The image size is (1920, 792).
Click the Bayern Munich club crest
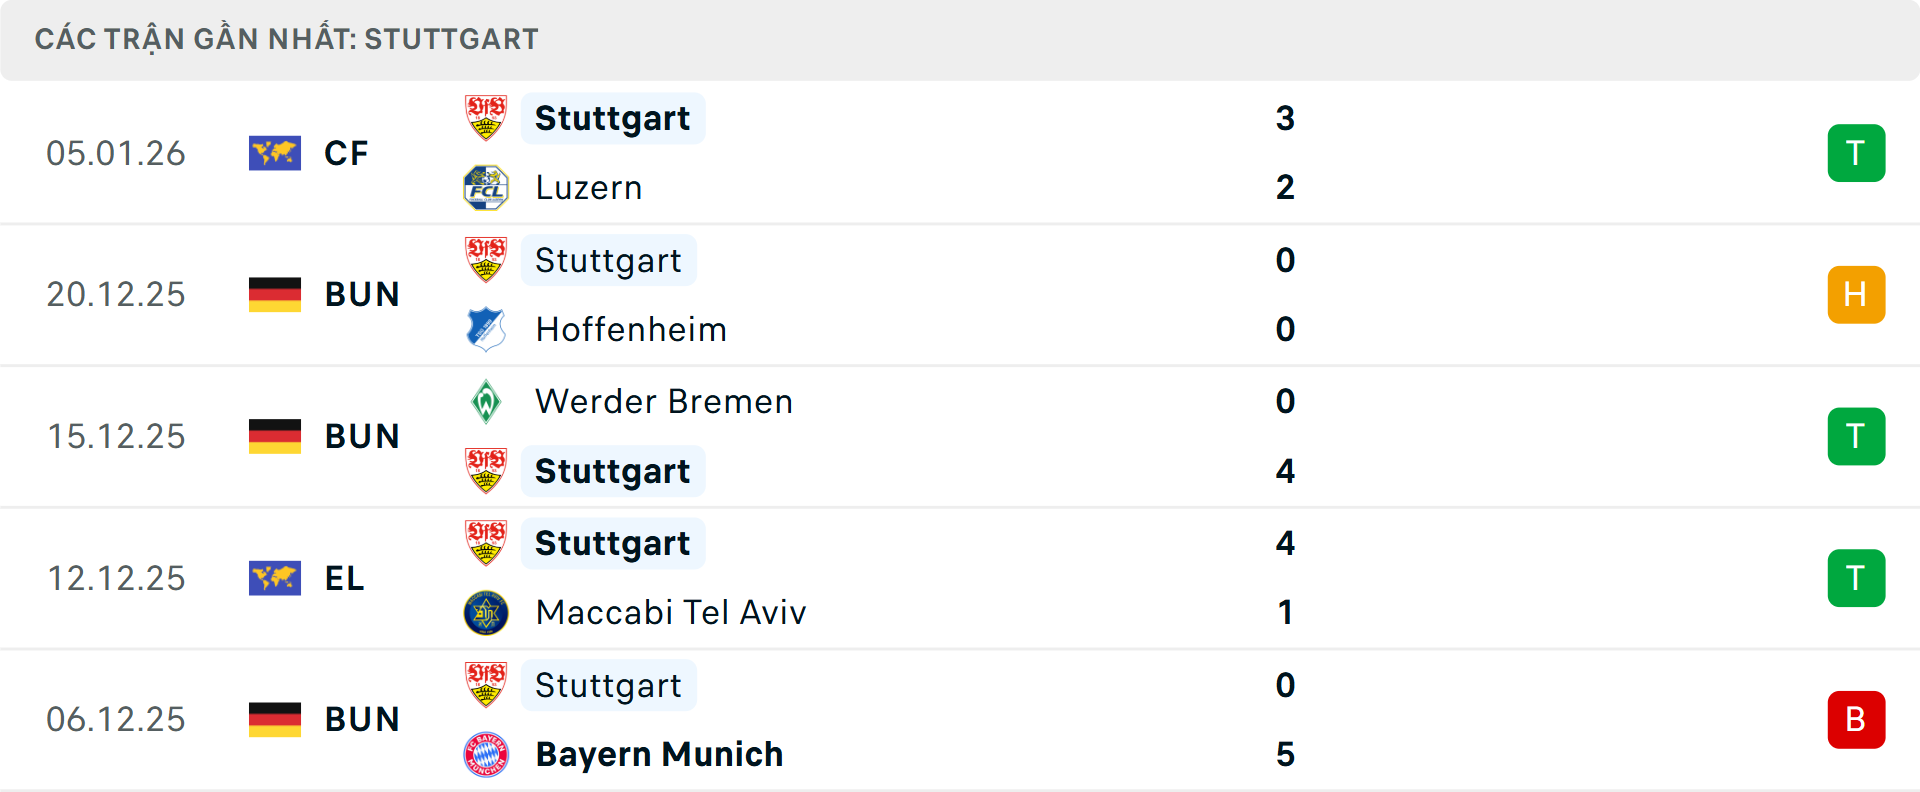[486, 754]
